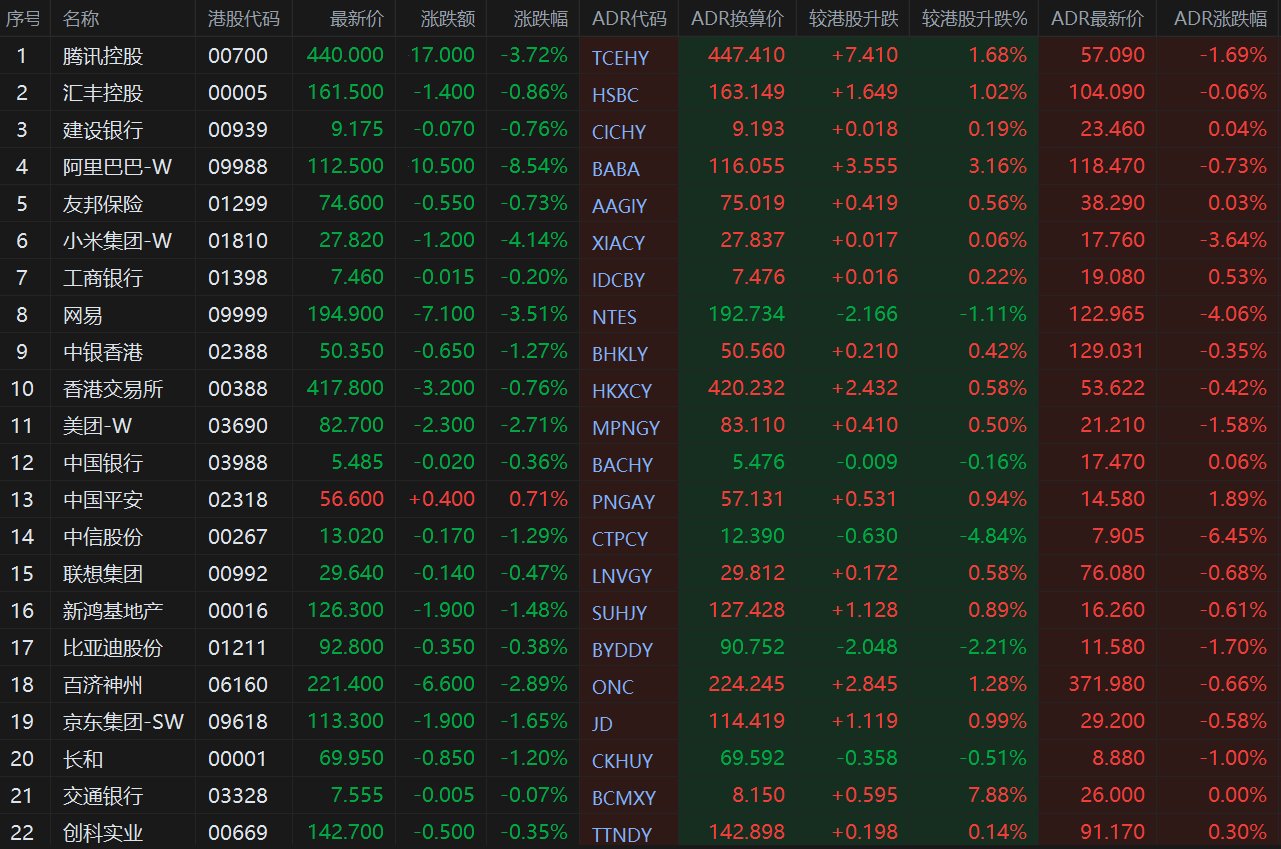
Task: Click the 名称 column header
Action: pos(80,19)
